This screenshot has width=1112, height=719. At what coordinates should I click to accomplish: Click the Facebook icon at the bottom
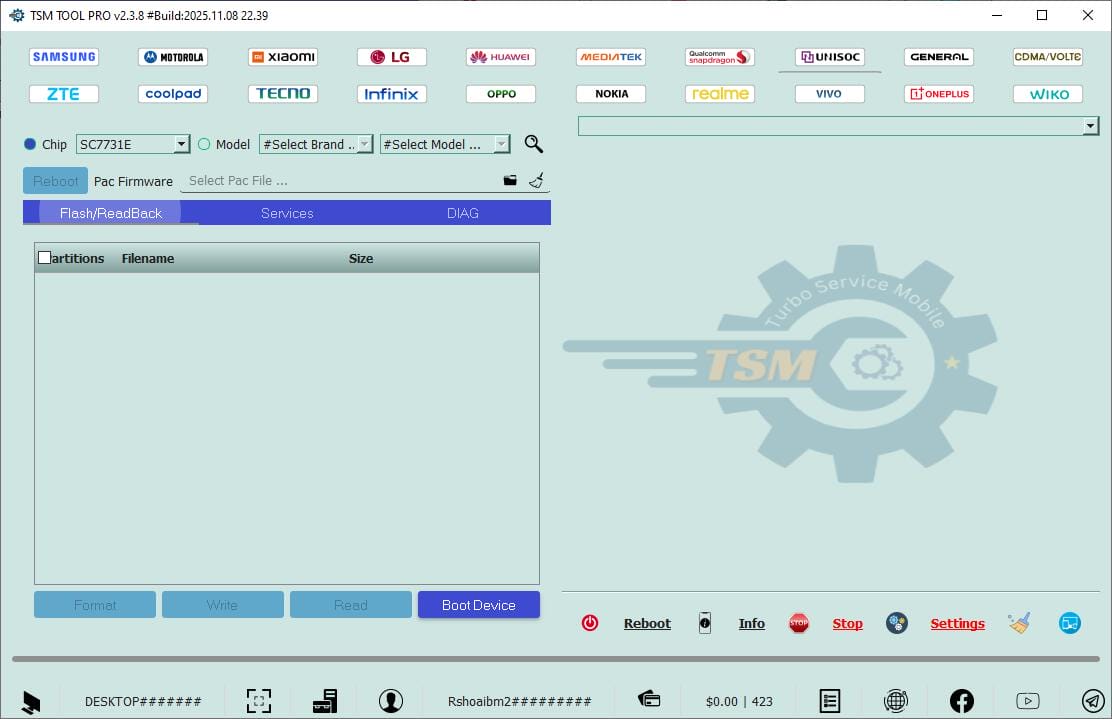961,700
